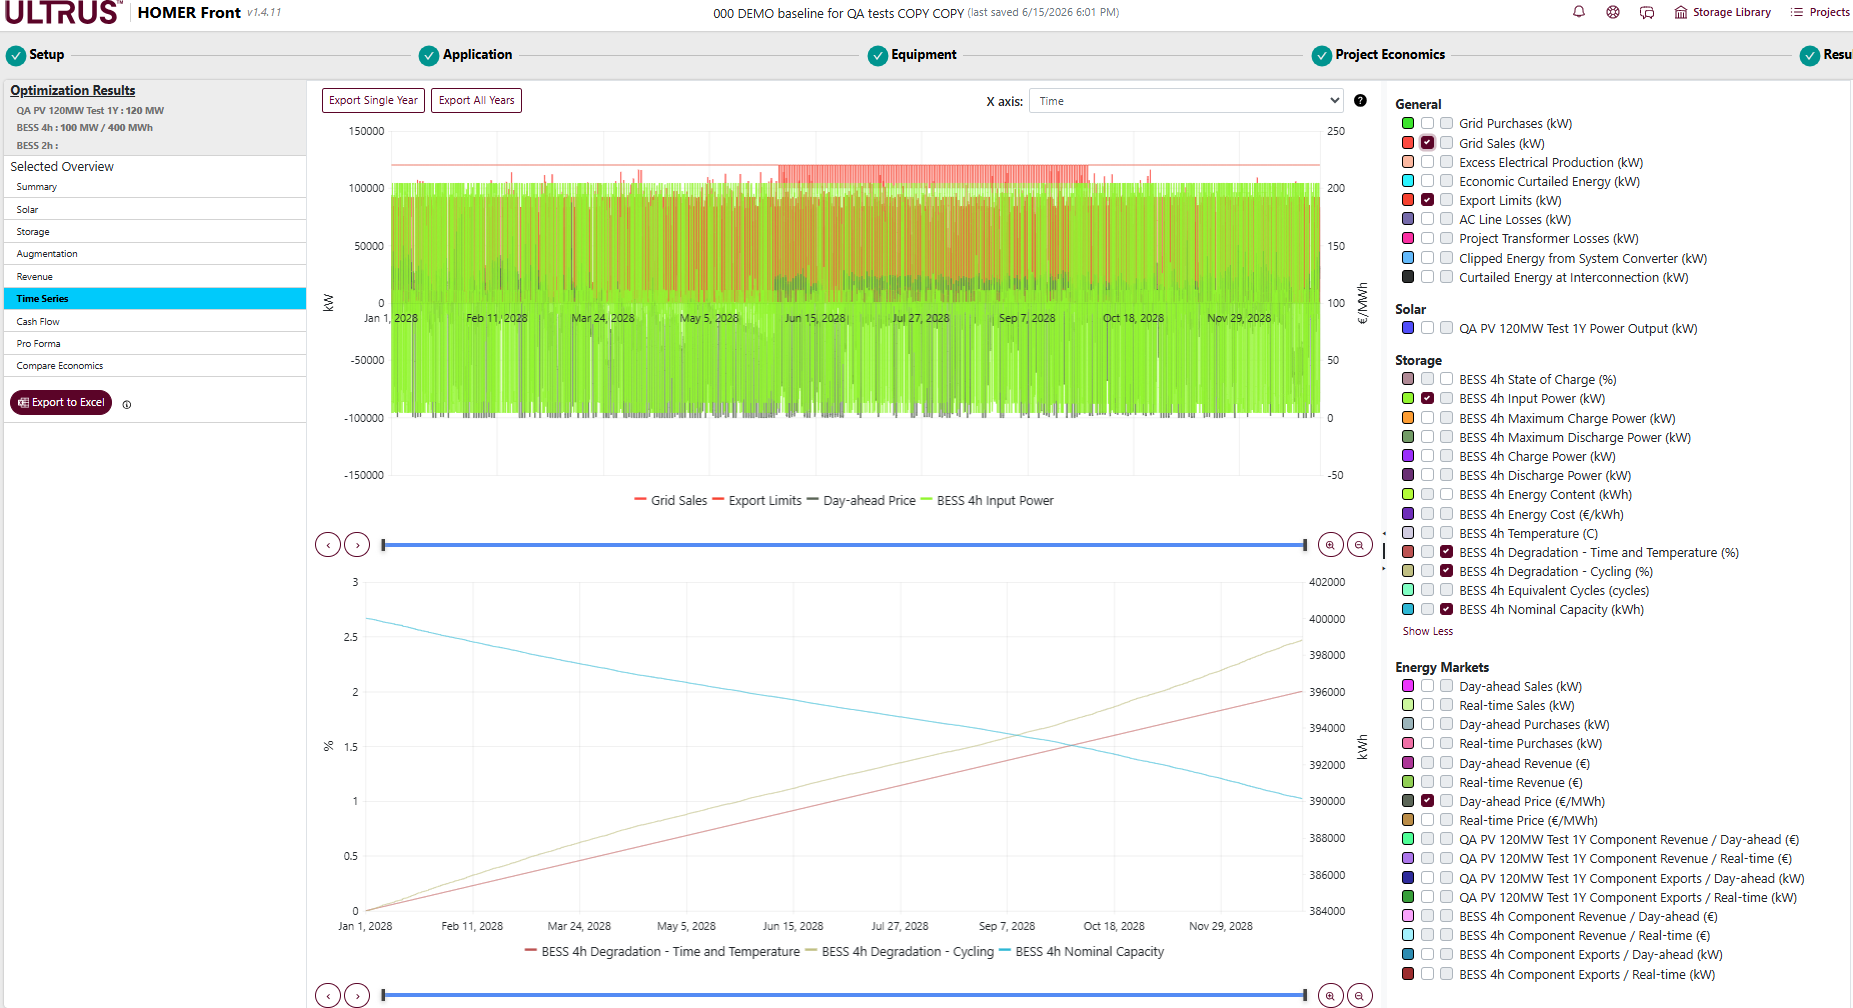
Task: Click Export Single Year
Action: pos(373,100)
